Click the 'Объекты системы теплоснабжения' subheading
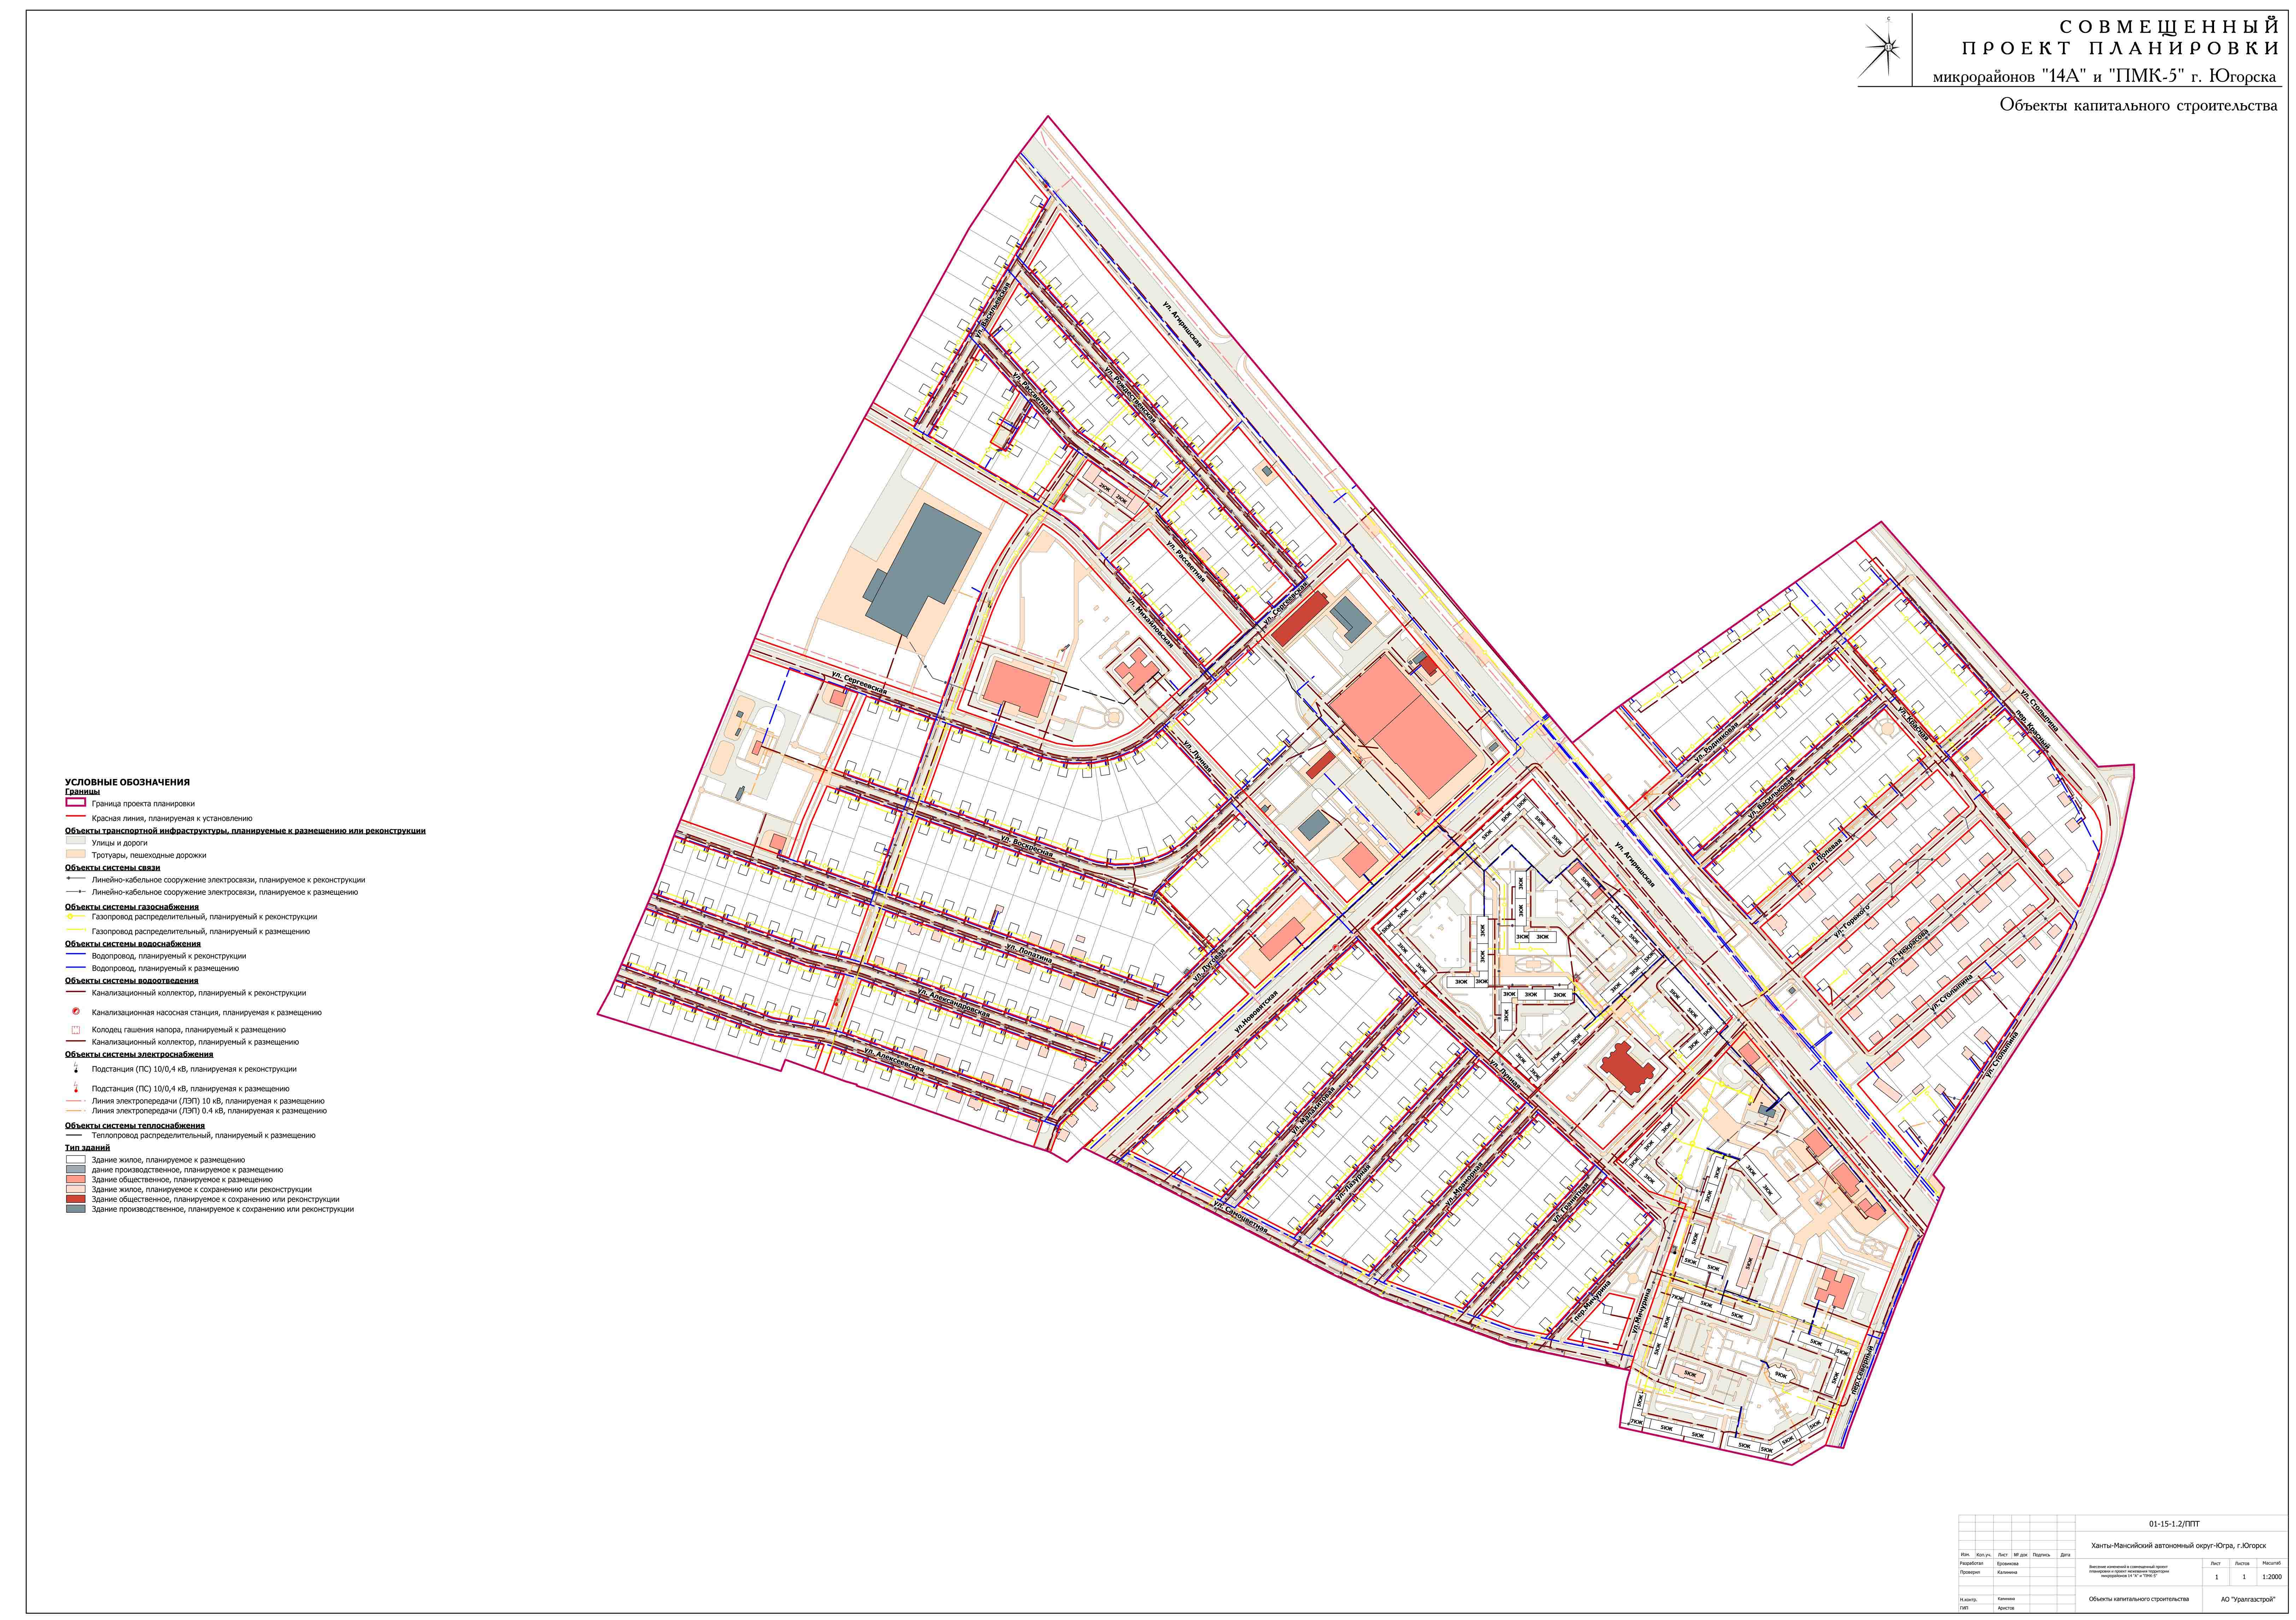Viewport: 2296px width, 1620px height. (135, 1126)
